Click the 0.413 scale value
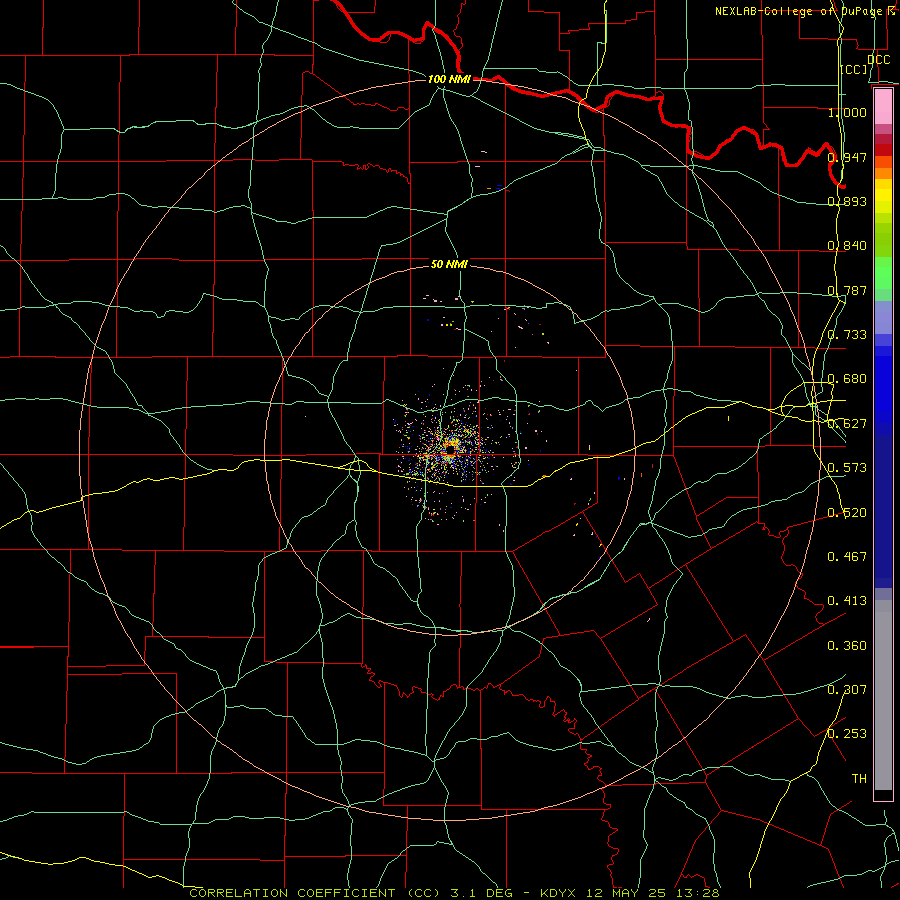 coord(847,601)
